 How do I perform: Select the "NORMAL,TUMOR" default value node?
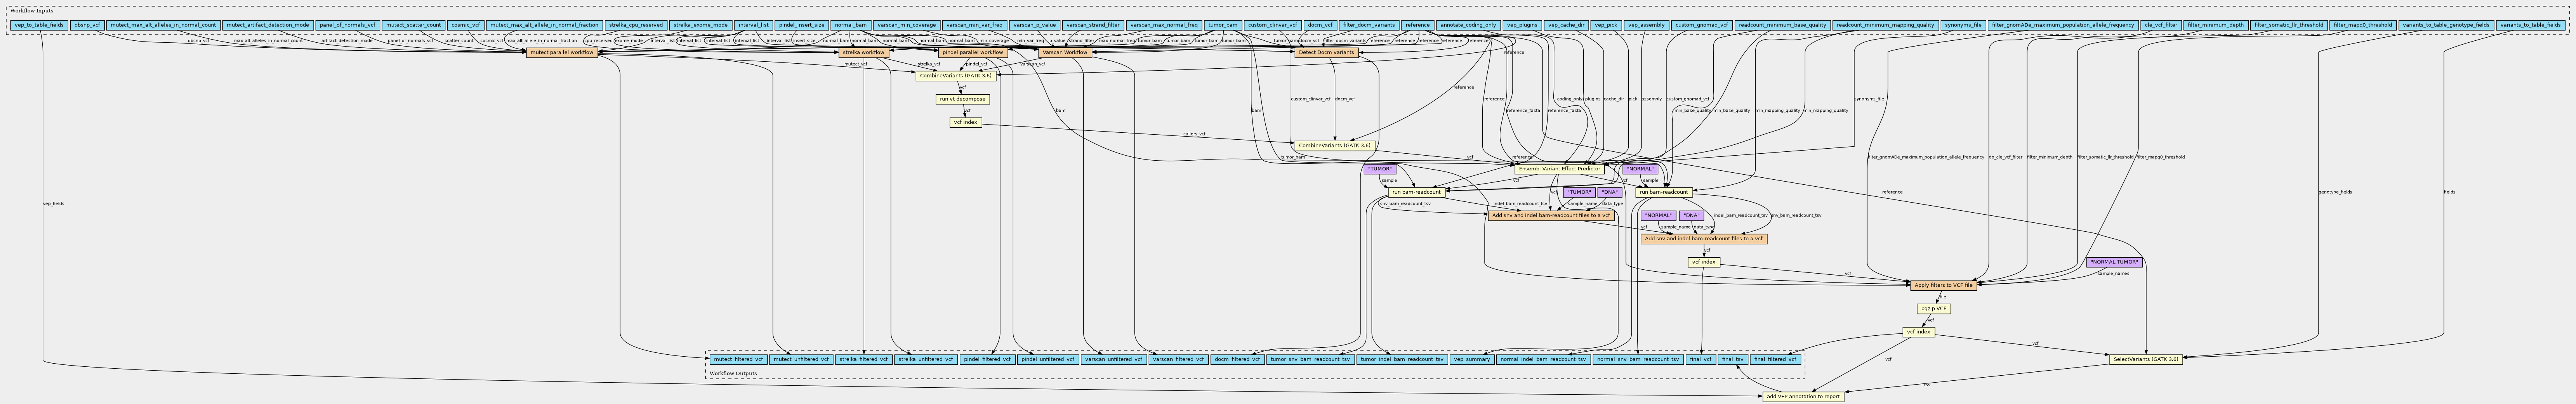pos(2115,262)
